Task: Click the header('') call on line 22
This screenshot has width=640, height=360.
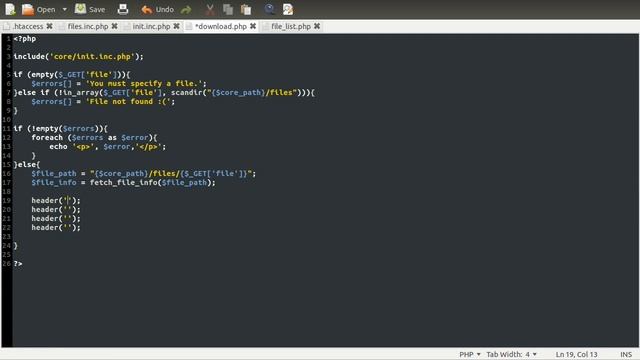Action: [56, 227]
